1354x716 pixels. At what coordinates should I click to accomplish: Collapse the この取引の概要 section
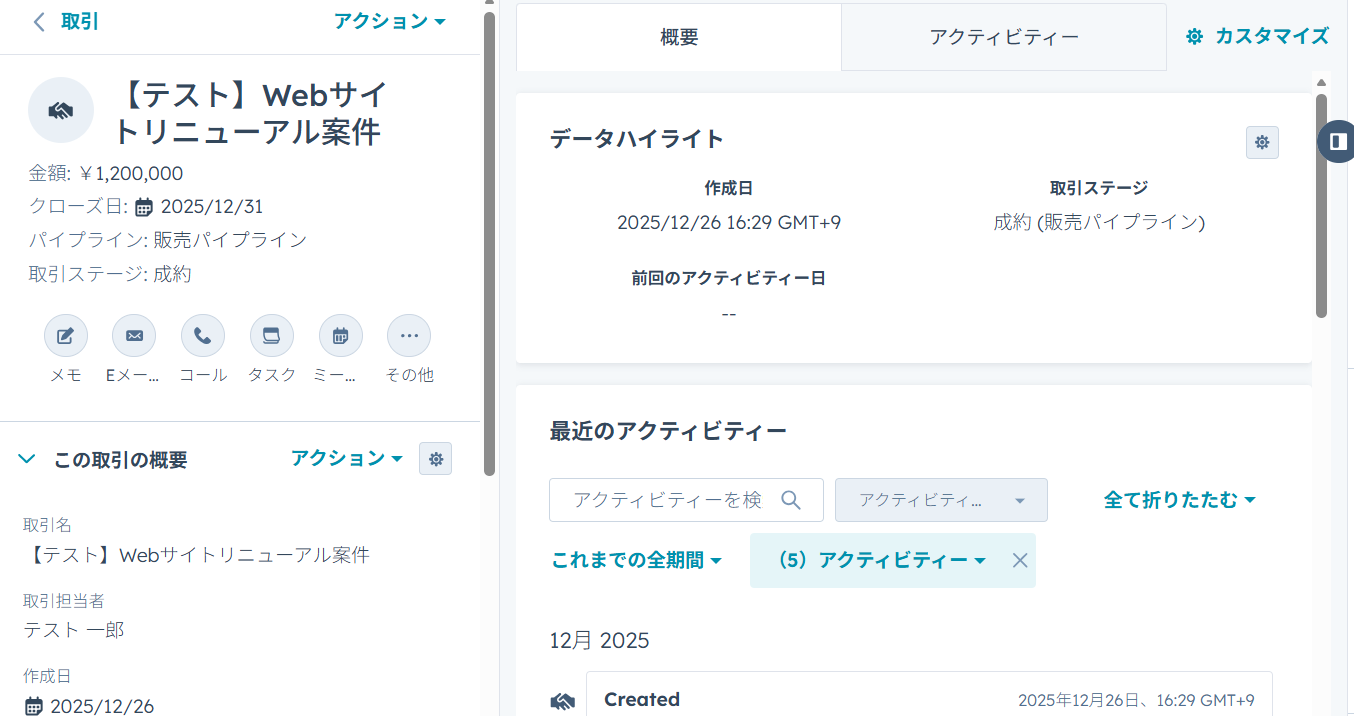click(28, 459)
